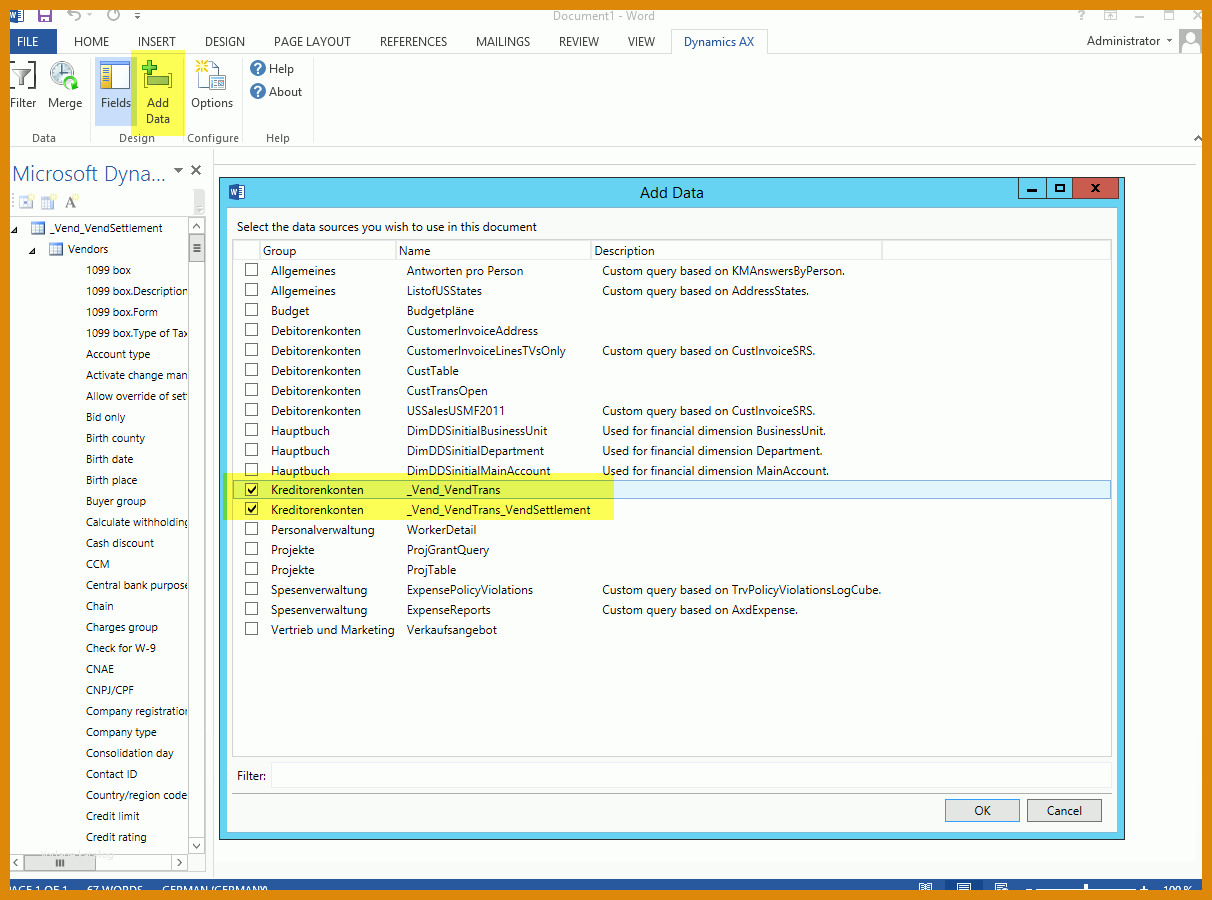This screenshot has height=900, width=1212.
Task: Click the Redo icon in Quick Access toolbar
Action: [113, 15]
